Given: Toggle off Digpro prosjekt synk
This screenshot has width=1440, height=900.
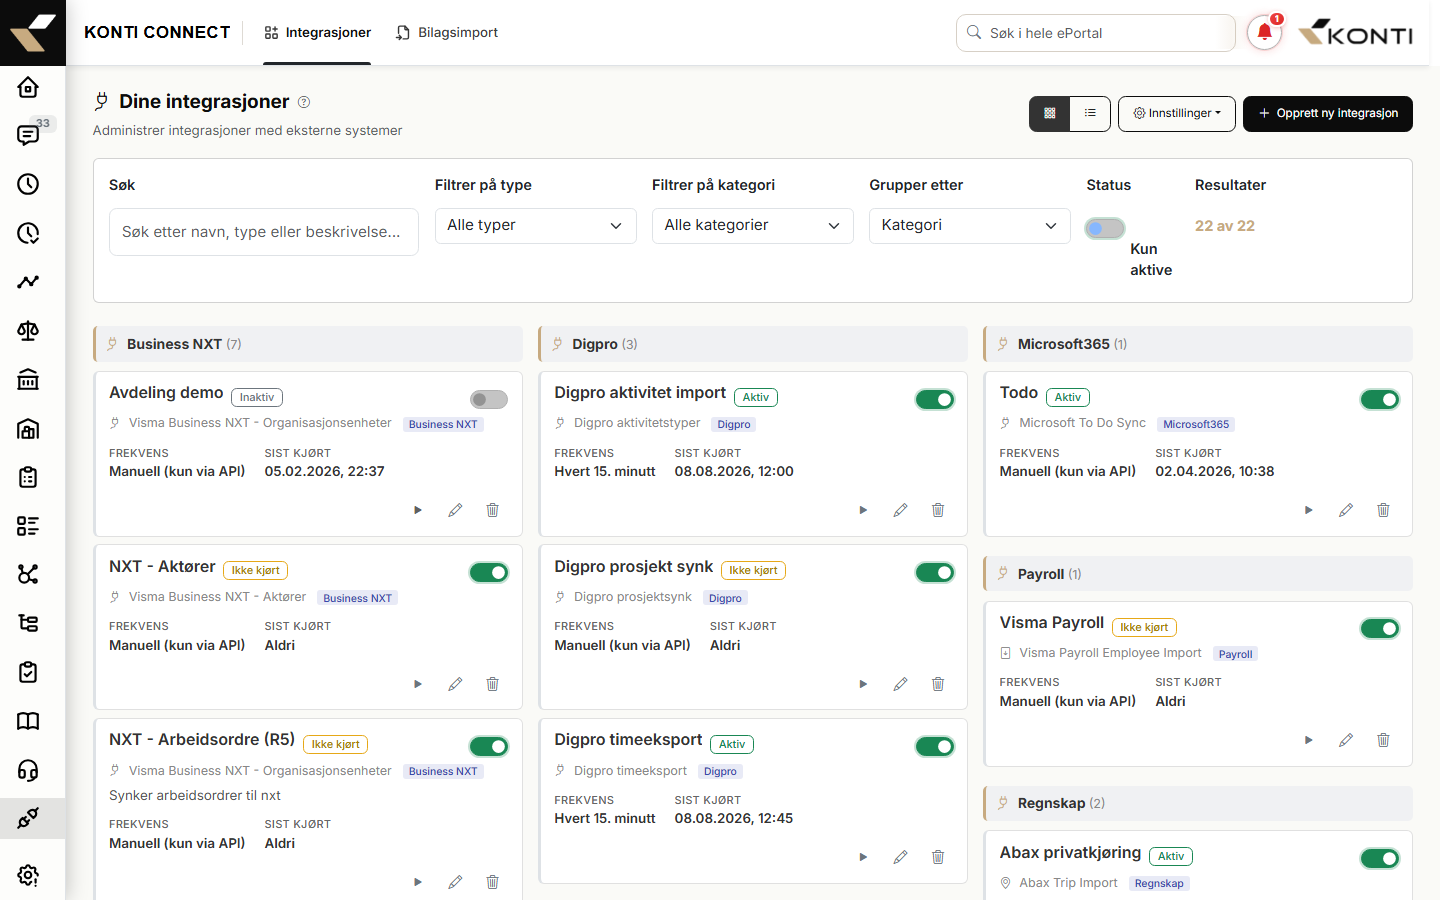Looking at the screenshot, I should 935,573.
